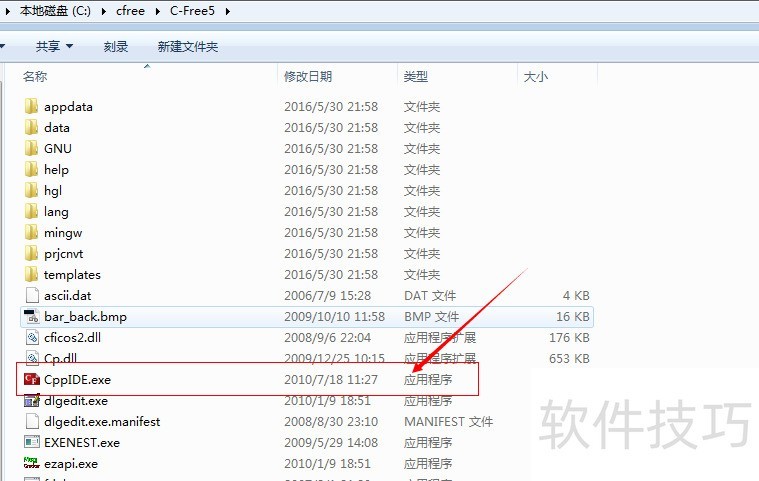The image size is (759, 481).
Task: Select the mingw folder name
Action: pyautogui.click(x=63, y=233)
